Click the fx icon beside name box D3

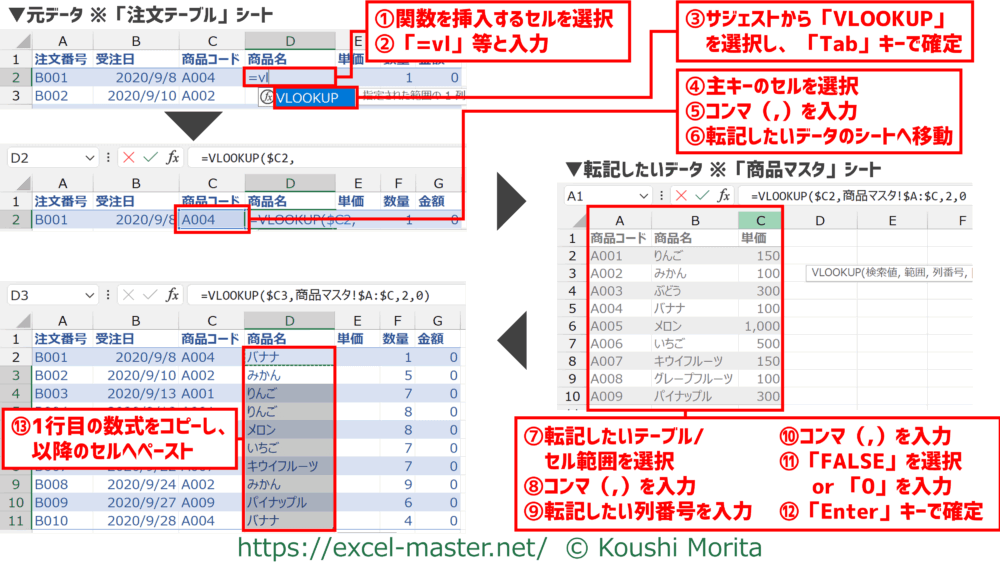pos(172,295)
